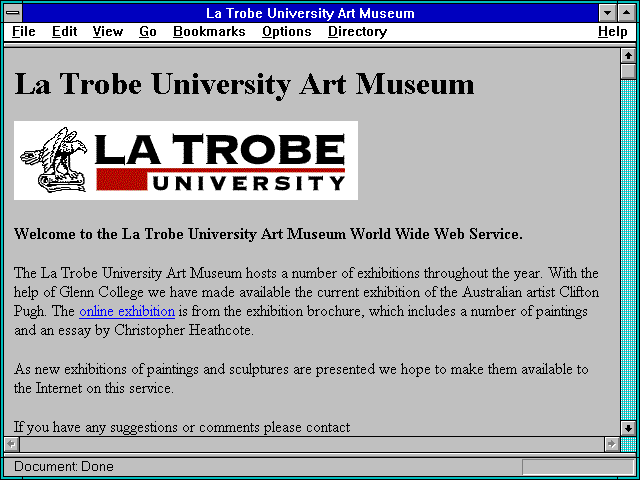Click the 'Document: Done' status text
640x480 pixels.
pyautogui.click(x=64, y=467)
